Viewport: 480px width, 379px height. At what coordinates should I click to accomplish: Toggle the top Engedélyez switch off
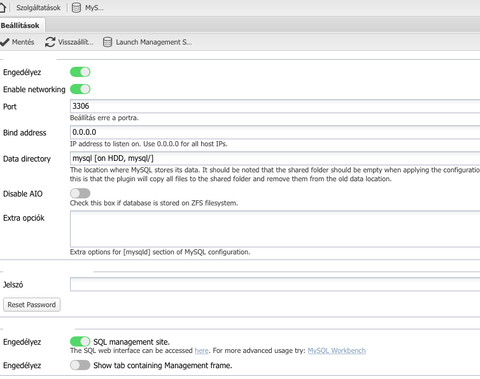click(x=80, y=72)
